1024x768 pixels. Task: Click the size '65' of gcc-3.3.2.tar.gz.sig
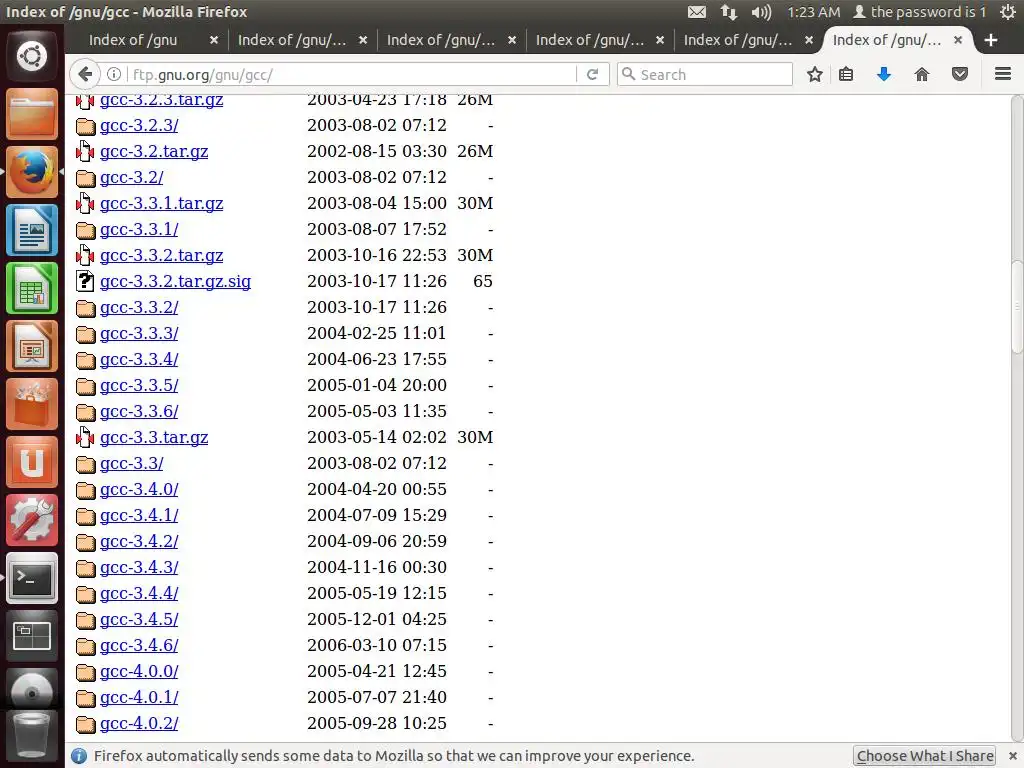tap(483, 281)
